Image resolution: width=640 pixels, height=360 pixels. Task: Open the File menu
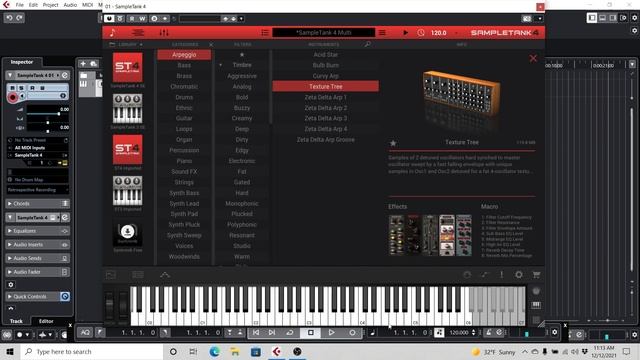point(20,5)
